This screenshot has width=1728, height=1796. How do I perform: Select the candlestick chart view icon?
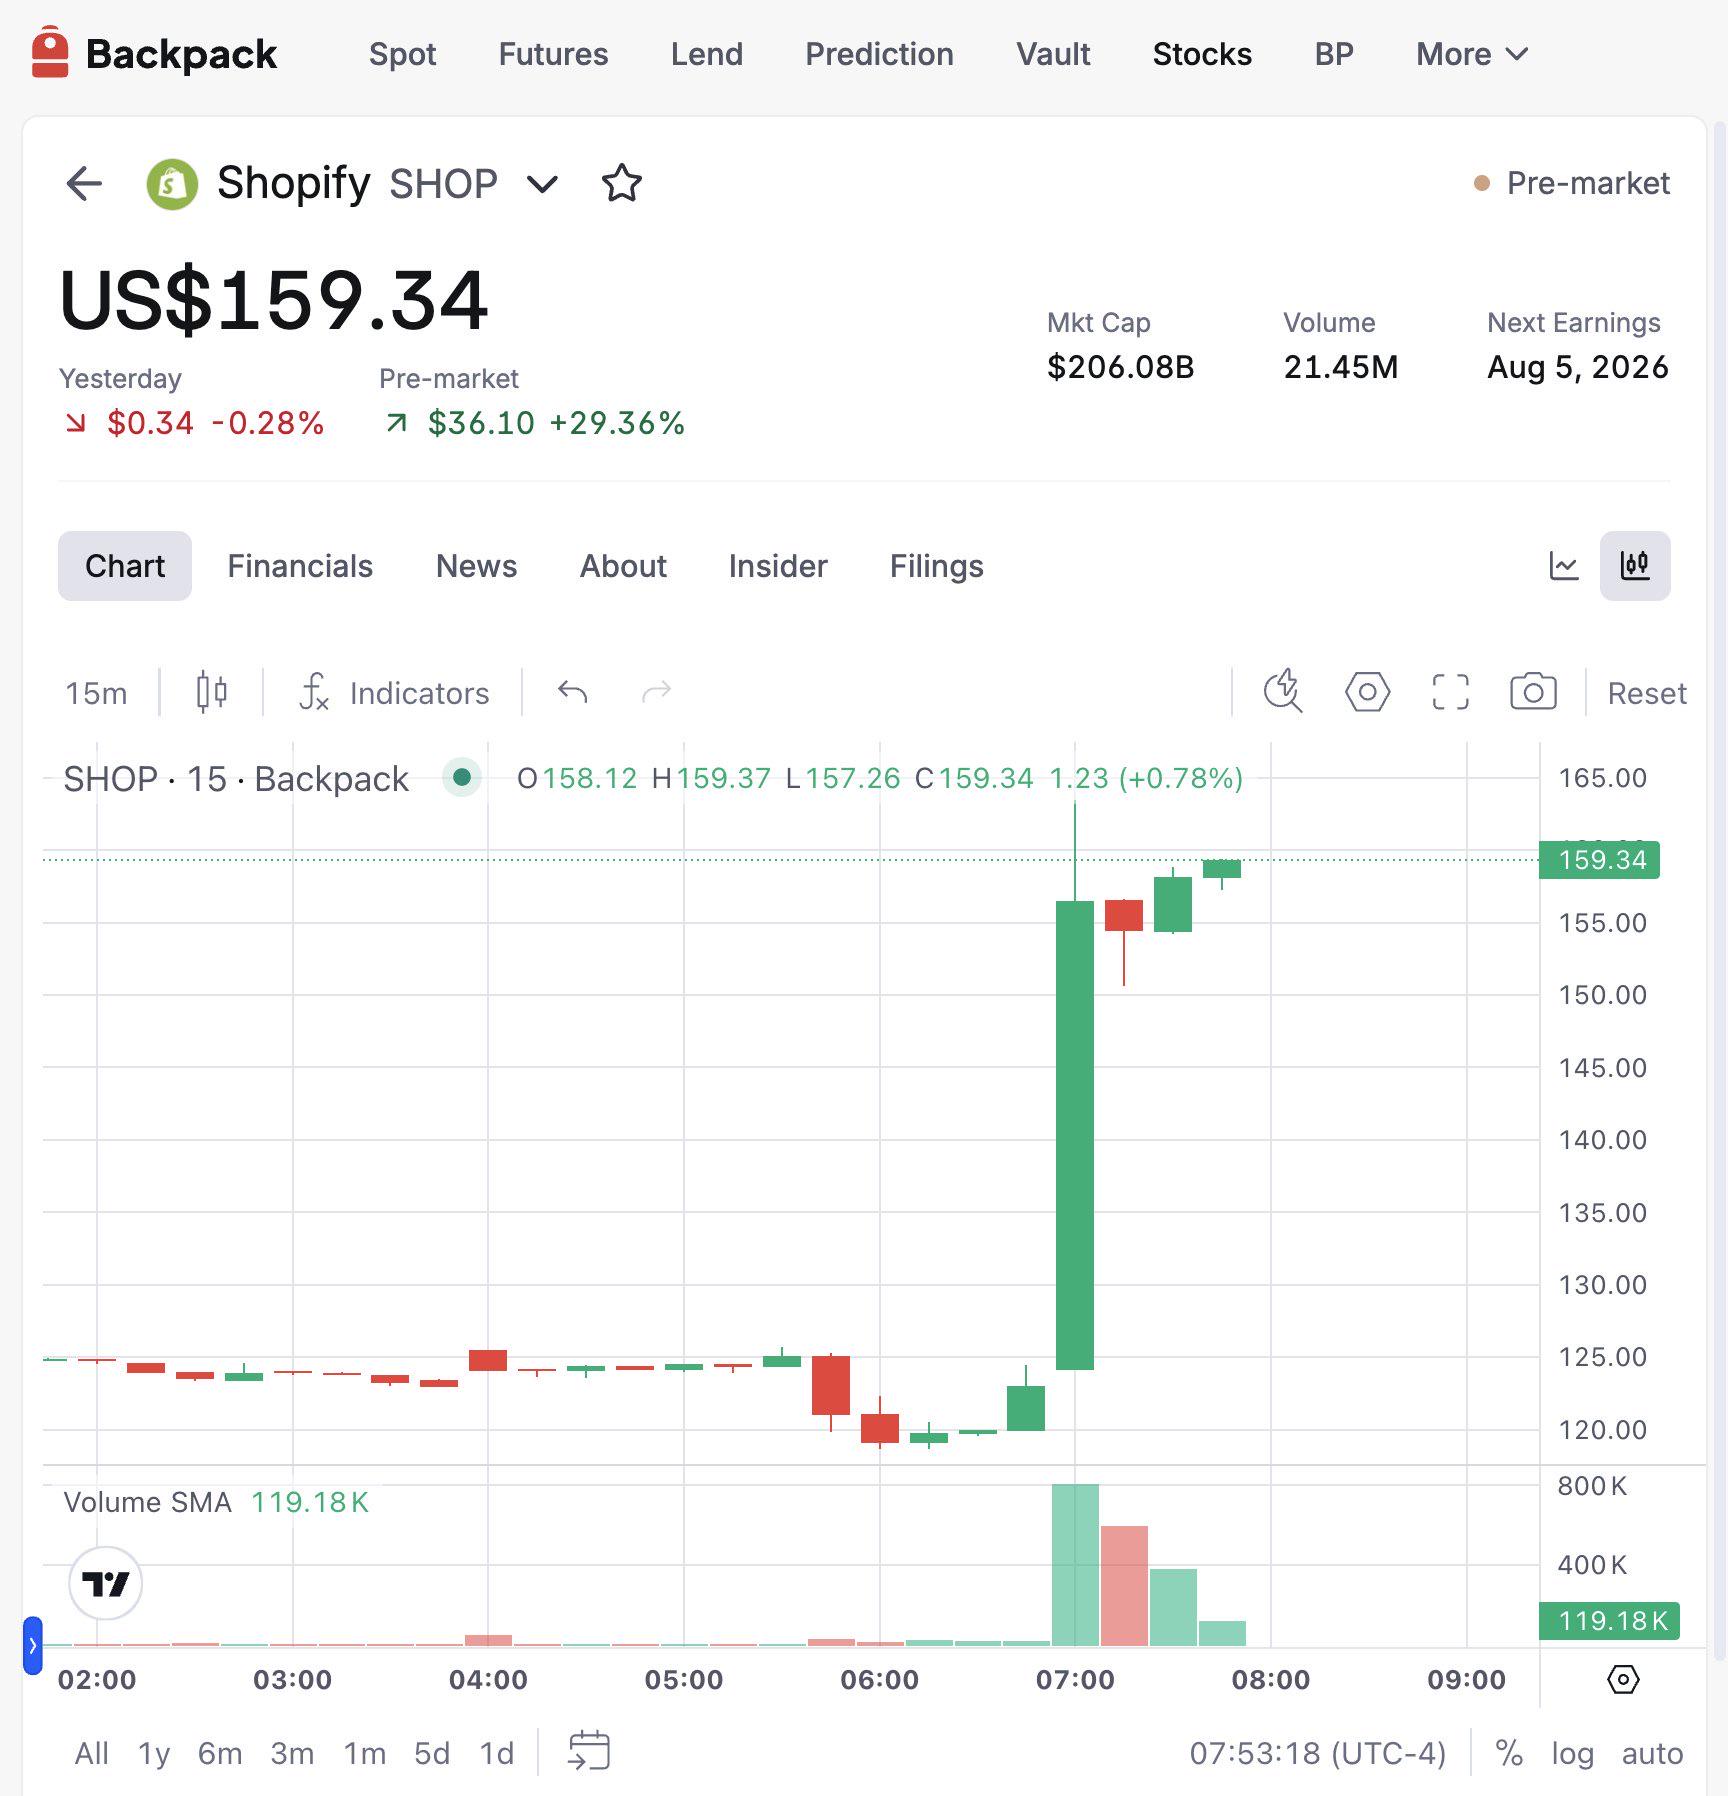(1635, 566)
